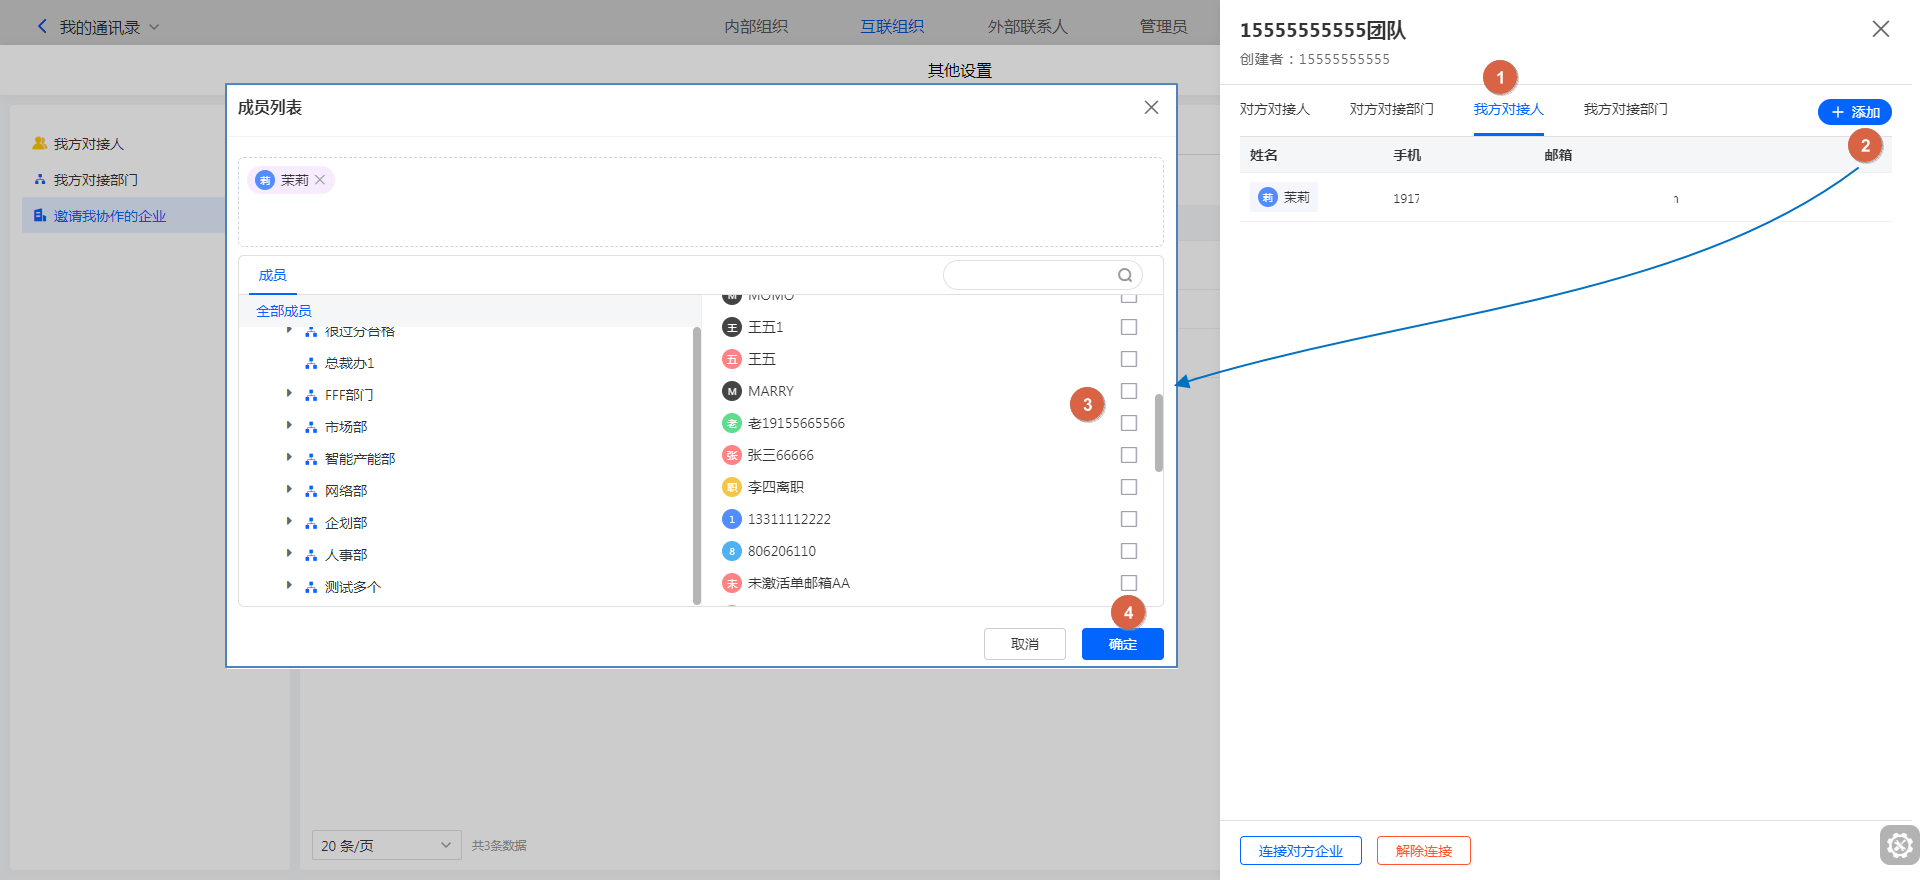Click the 总裁办1 department icon
Image resolution: width=1920 pixels, height=880 pixels.
coord(311,363)
